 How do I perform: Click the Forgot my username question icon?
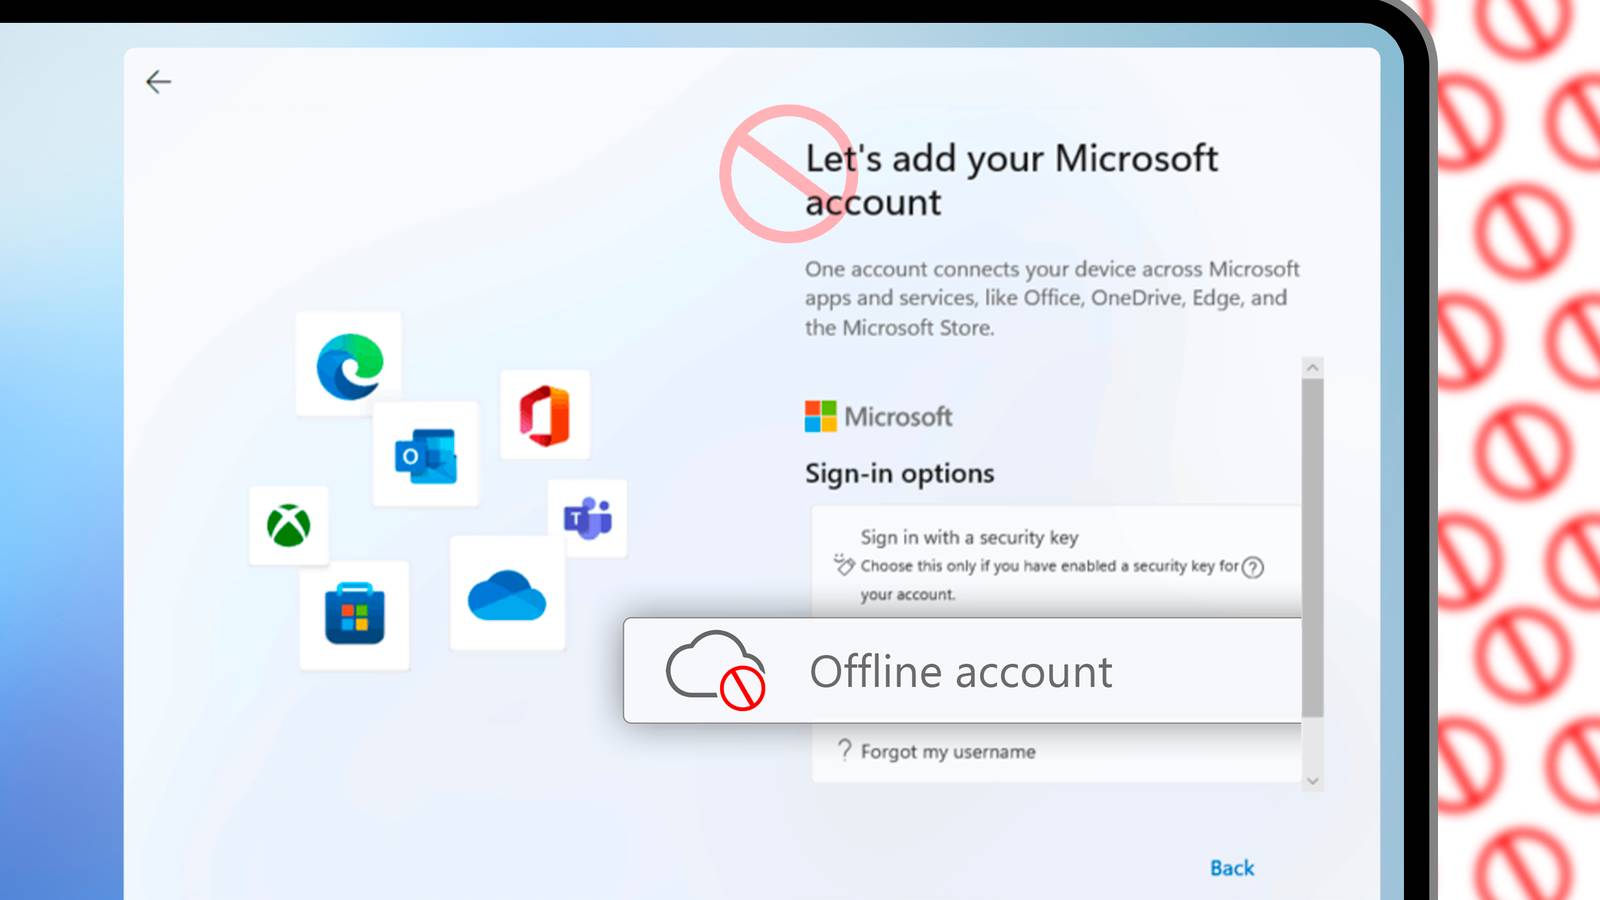(x=845, y=750)
